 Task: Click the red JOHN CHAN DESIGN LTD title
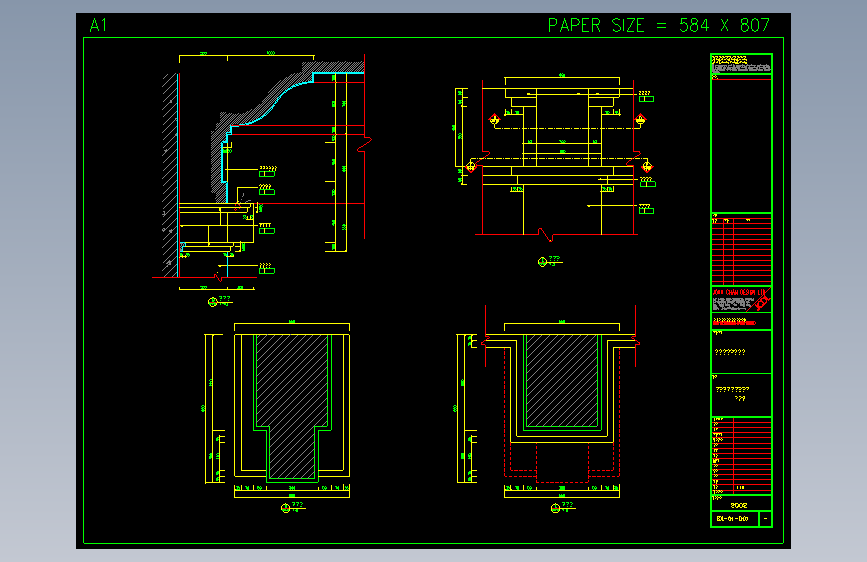click(738, 292)
